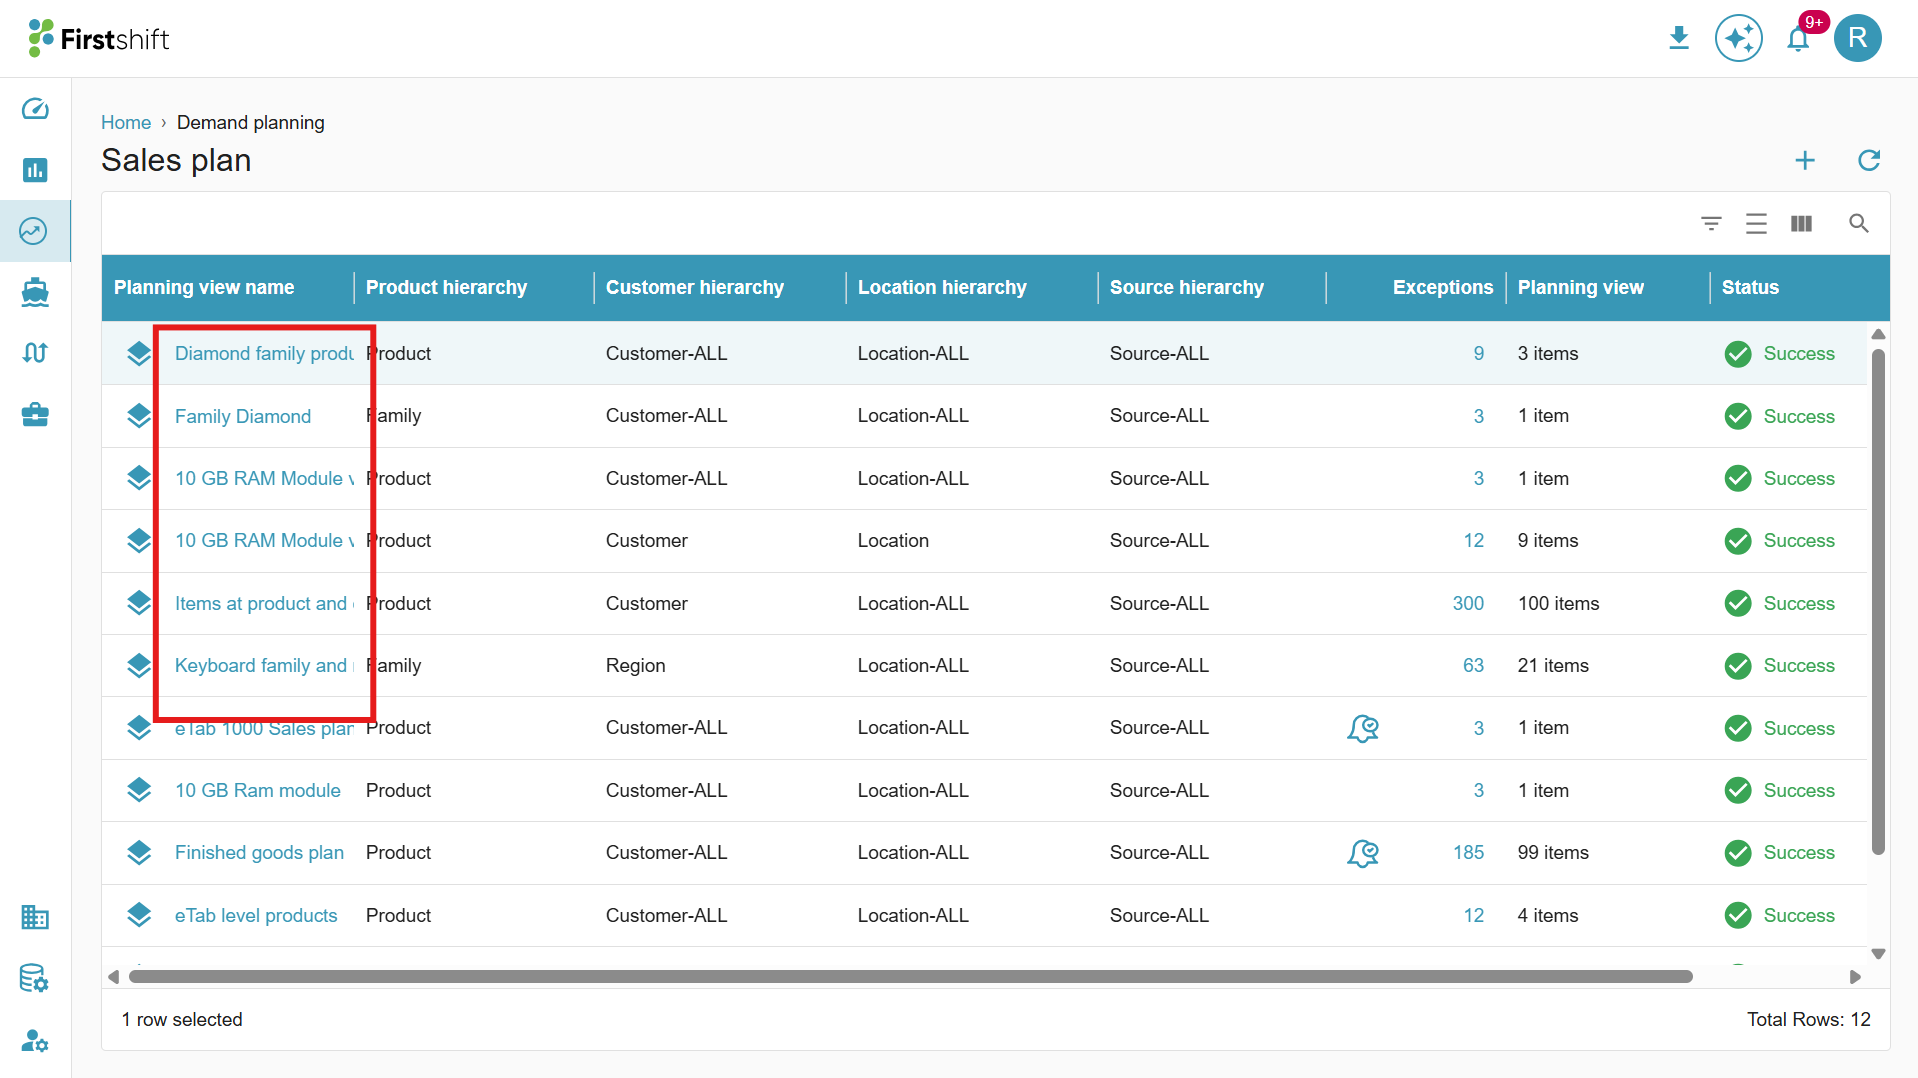The image size is (1918, 1078).
Task: Open eTab level products link
Action: (256, 915)
